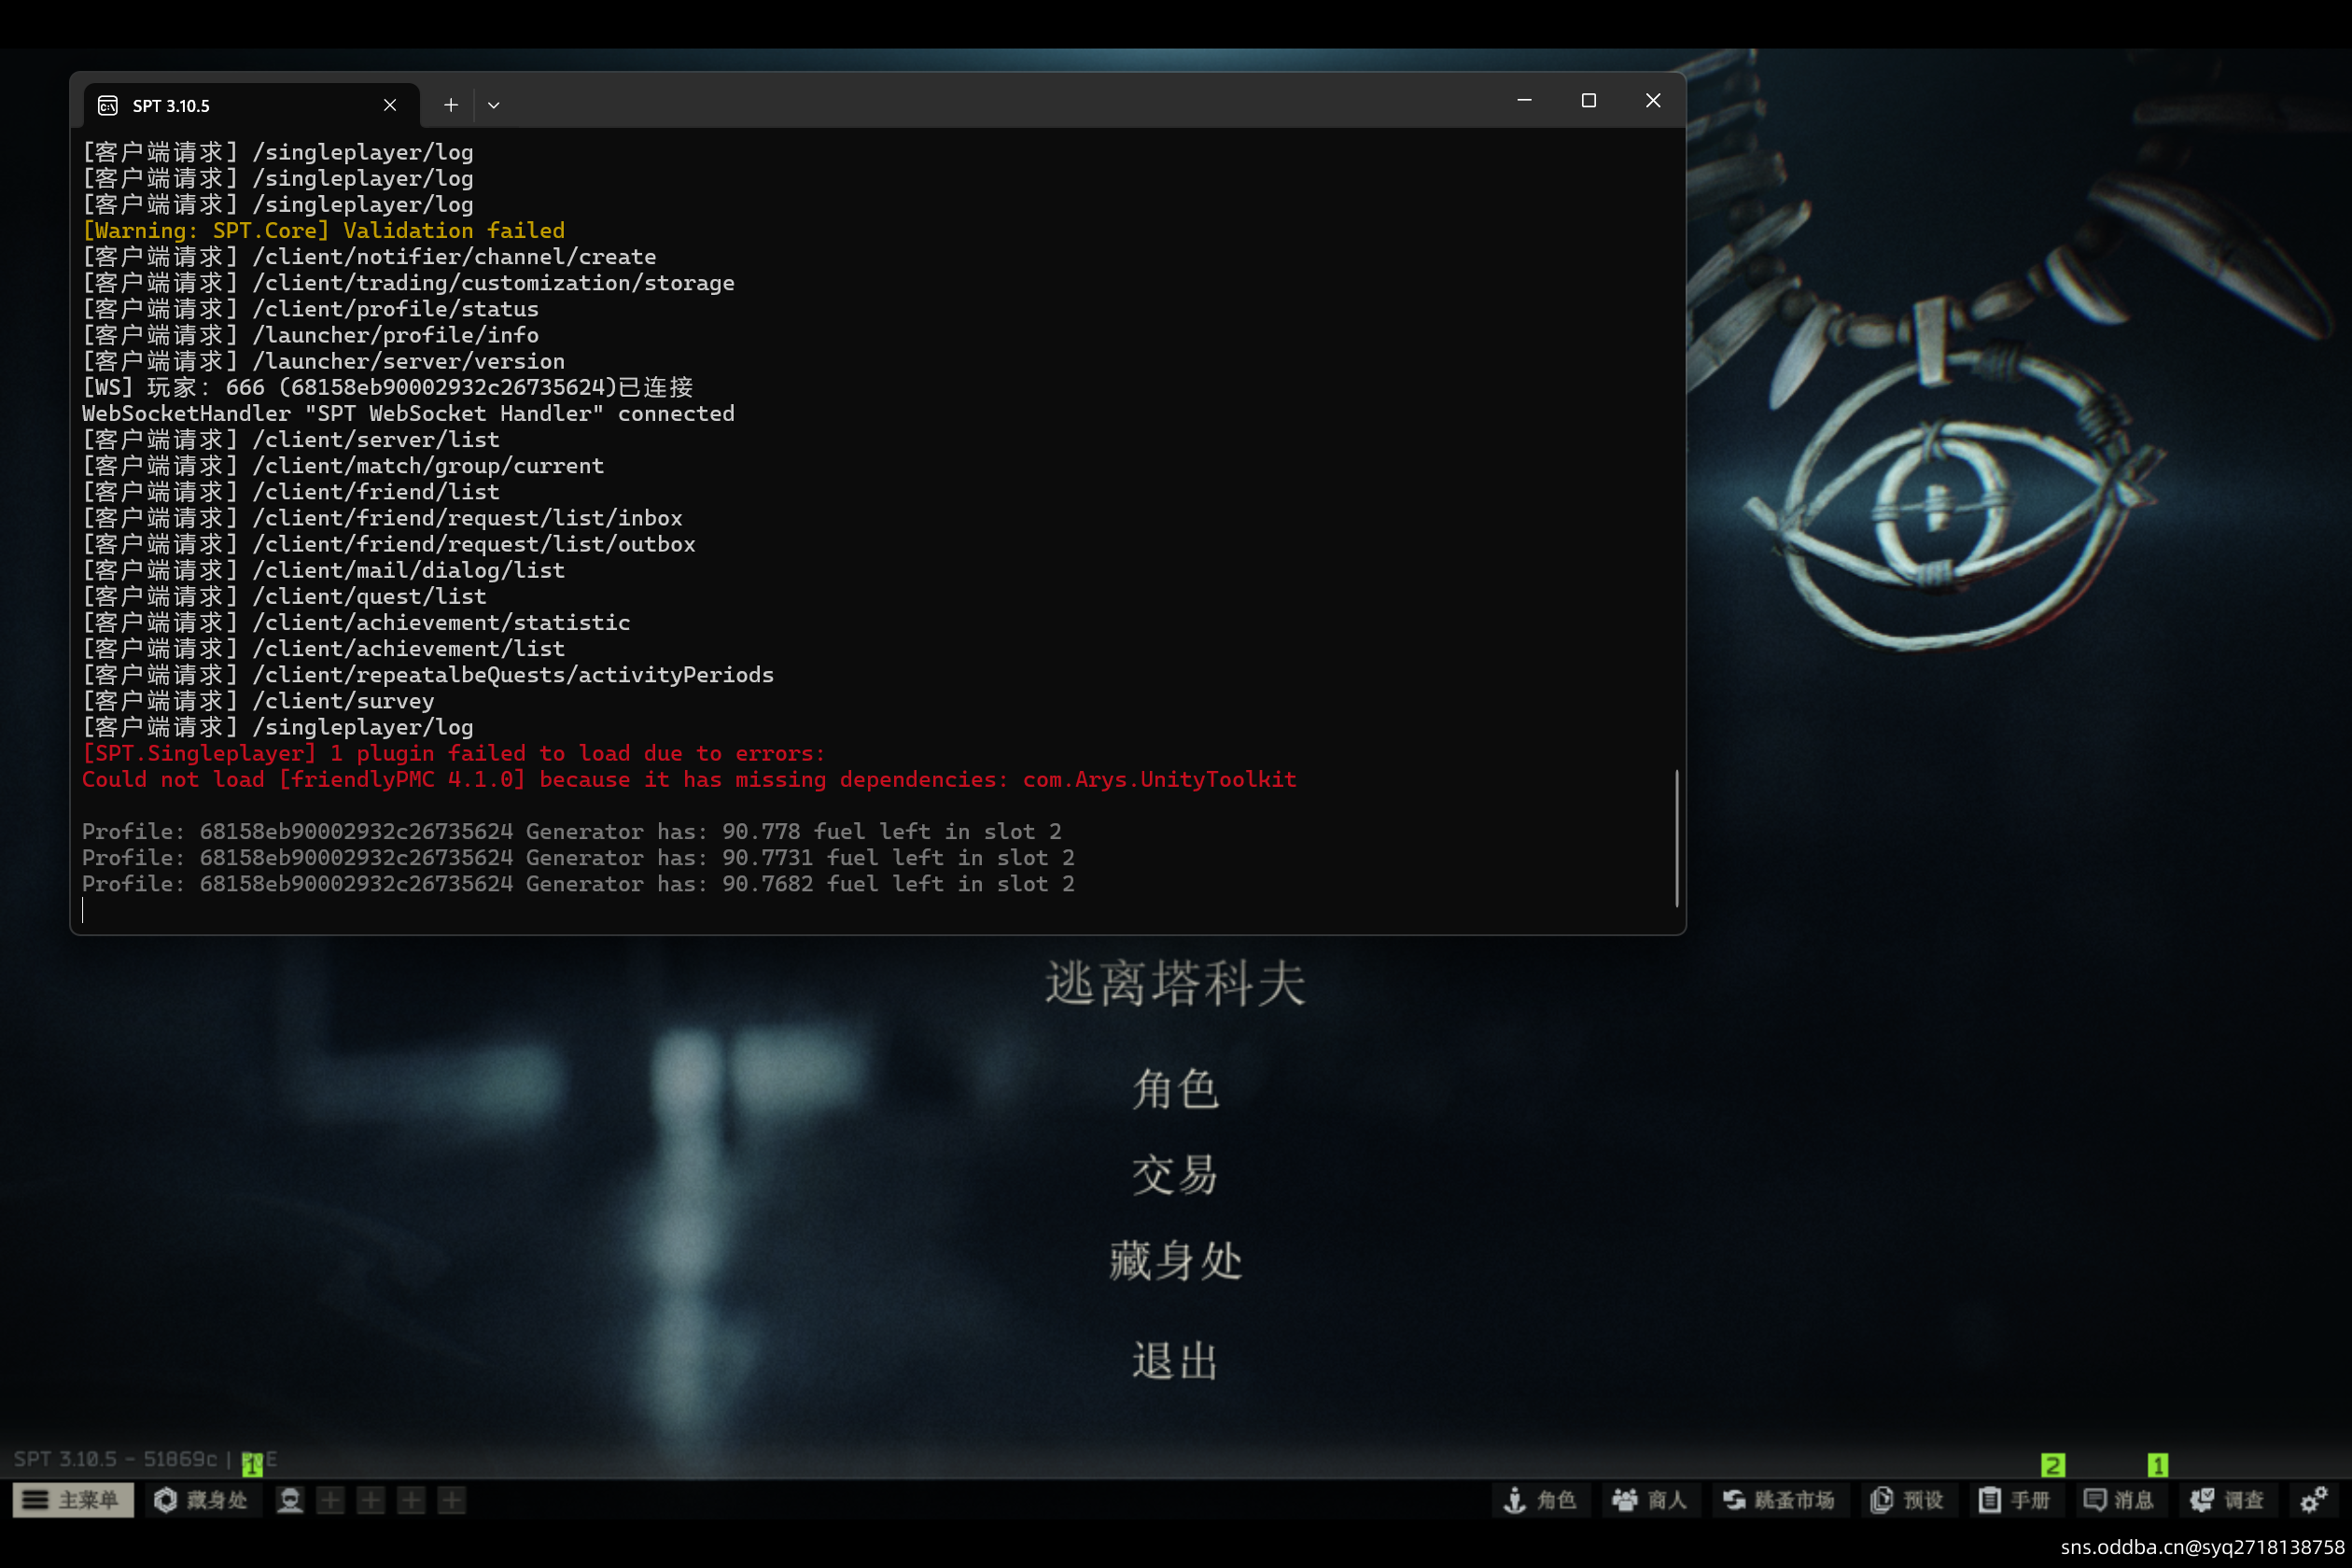This screenshot has height=1568, width=2352.
Task: Click the '1 plugin failed to load' error line
Action: (454, 753)
